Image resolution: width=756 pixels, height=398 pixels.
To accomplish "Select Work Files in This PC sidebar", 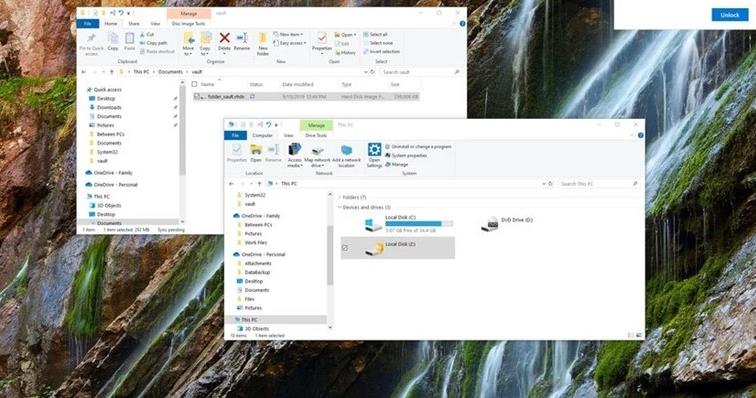I will click(x=253, y=243).
